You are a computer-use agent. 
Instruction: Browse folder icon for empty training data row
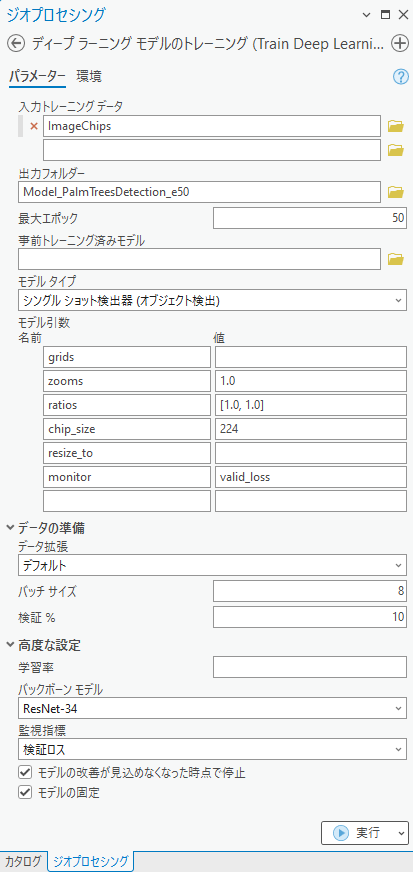[395, 150]
